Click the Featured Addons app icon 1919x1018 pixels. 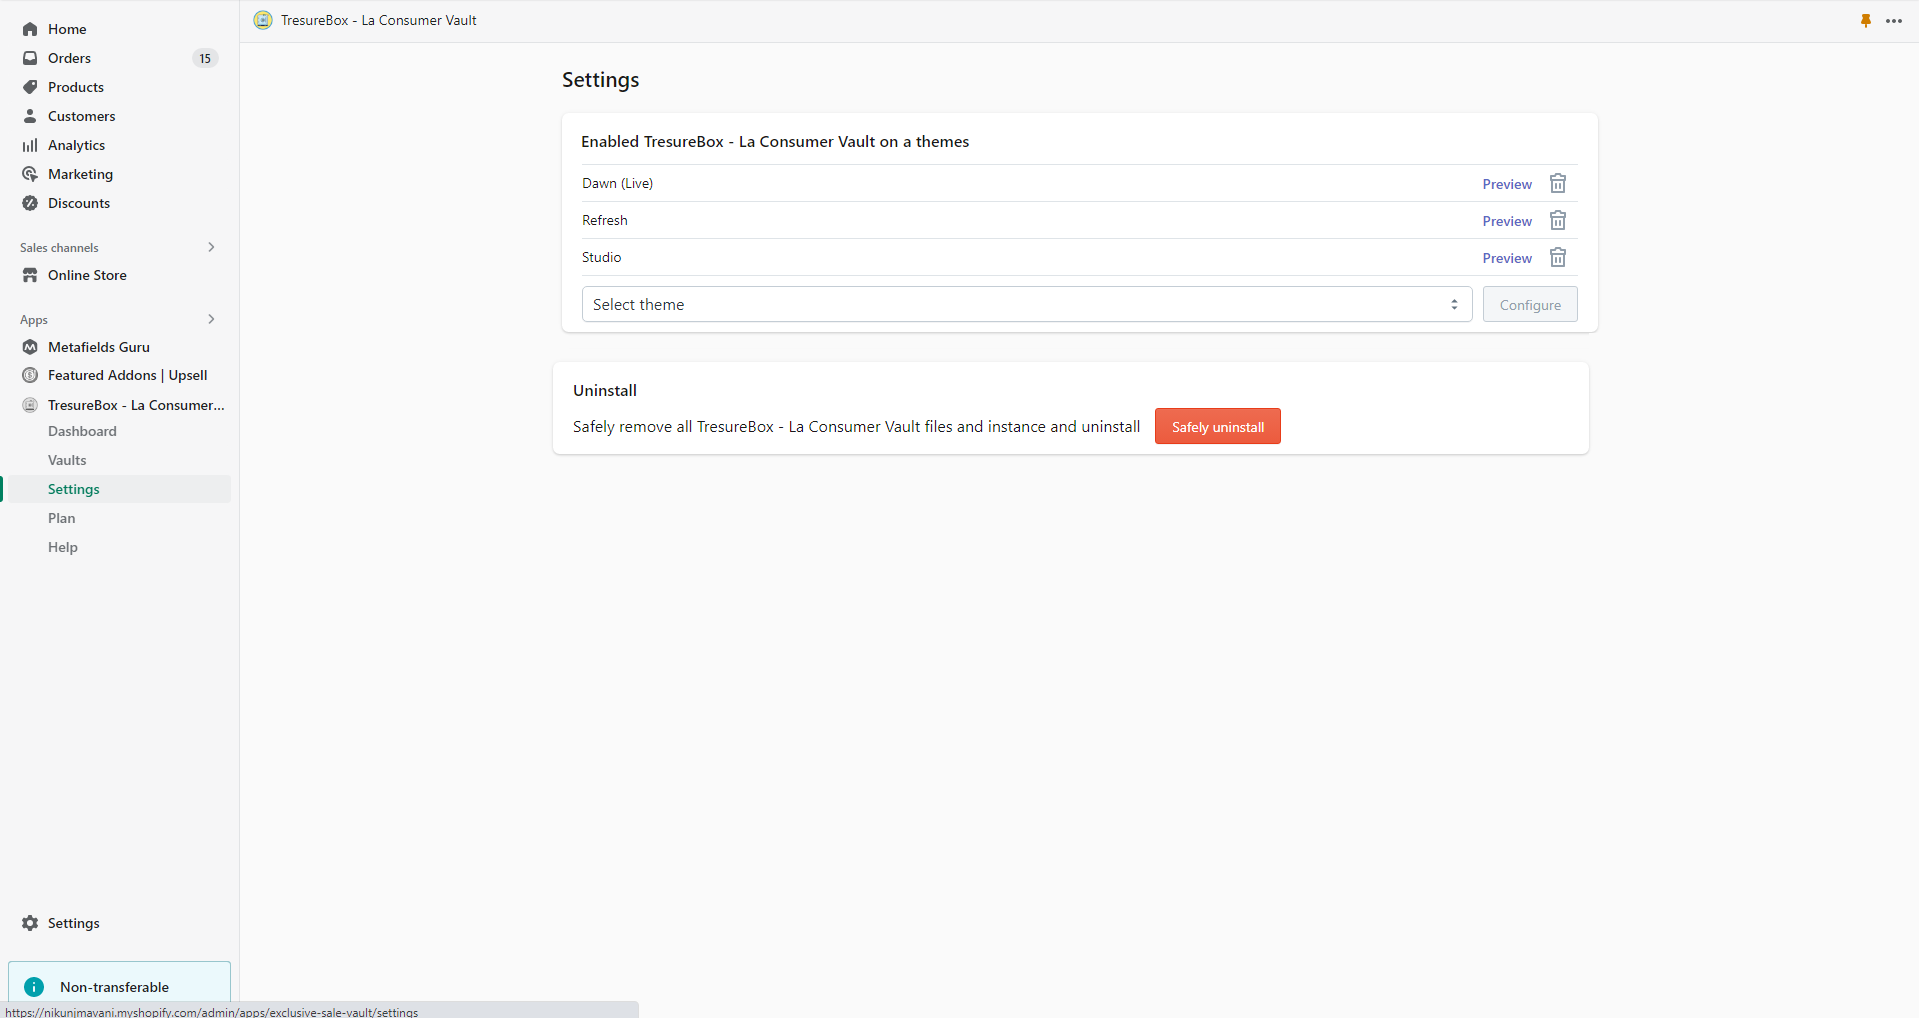click(x=30, y=375)
